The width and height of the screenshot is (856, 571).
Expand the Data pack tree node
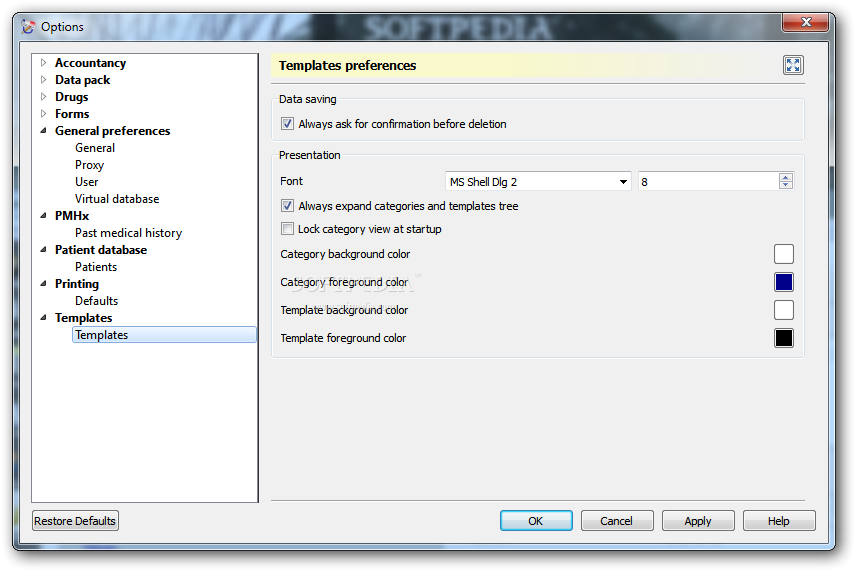pos(44,80)
